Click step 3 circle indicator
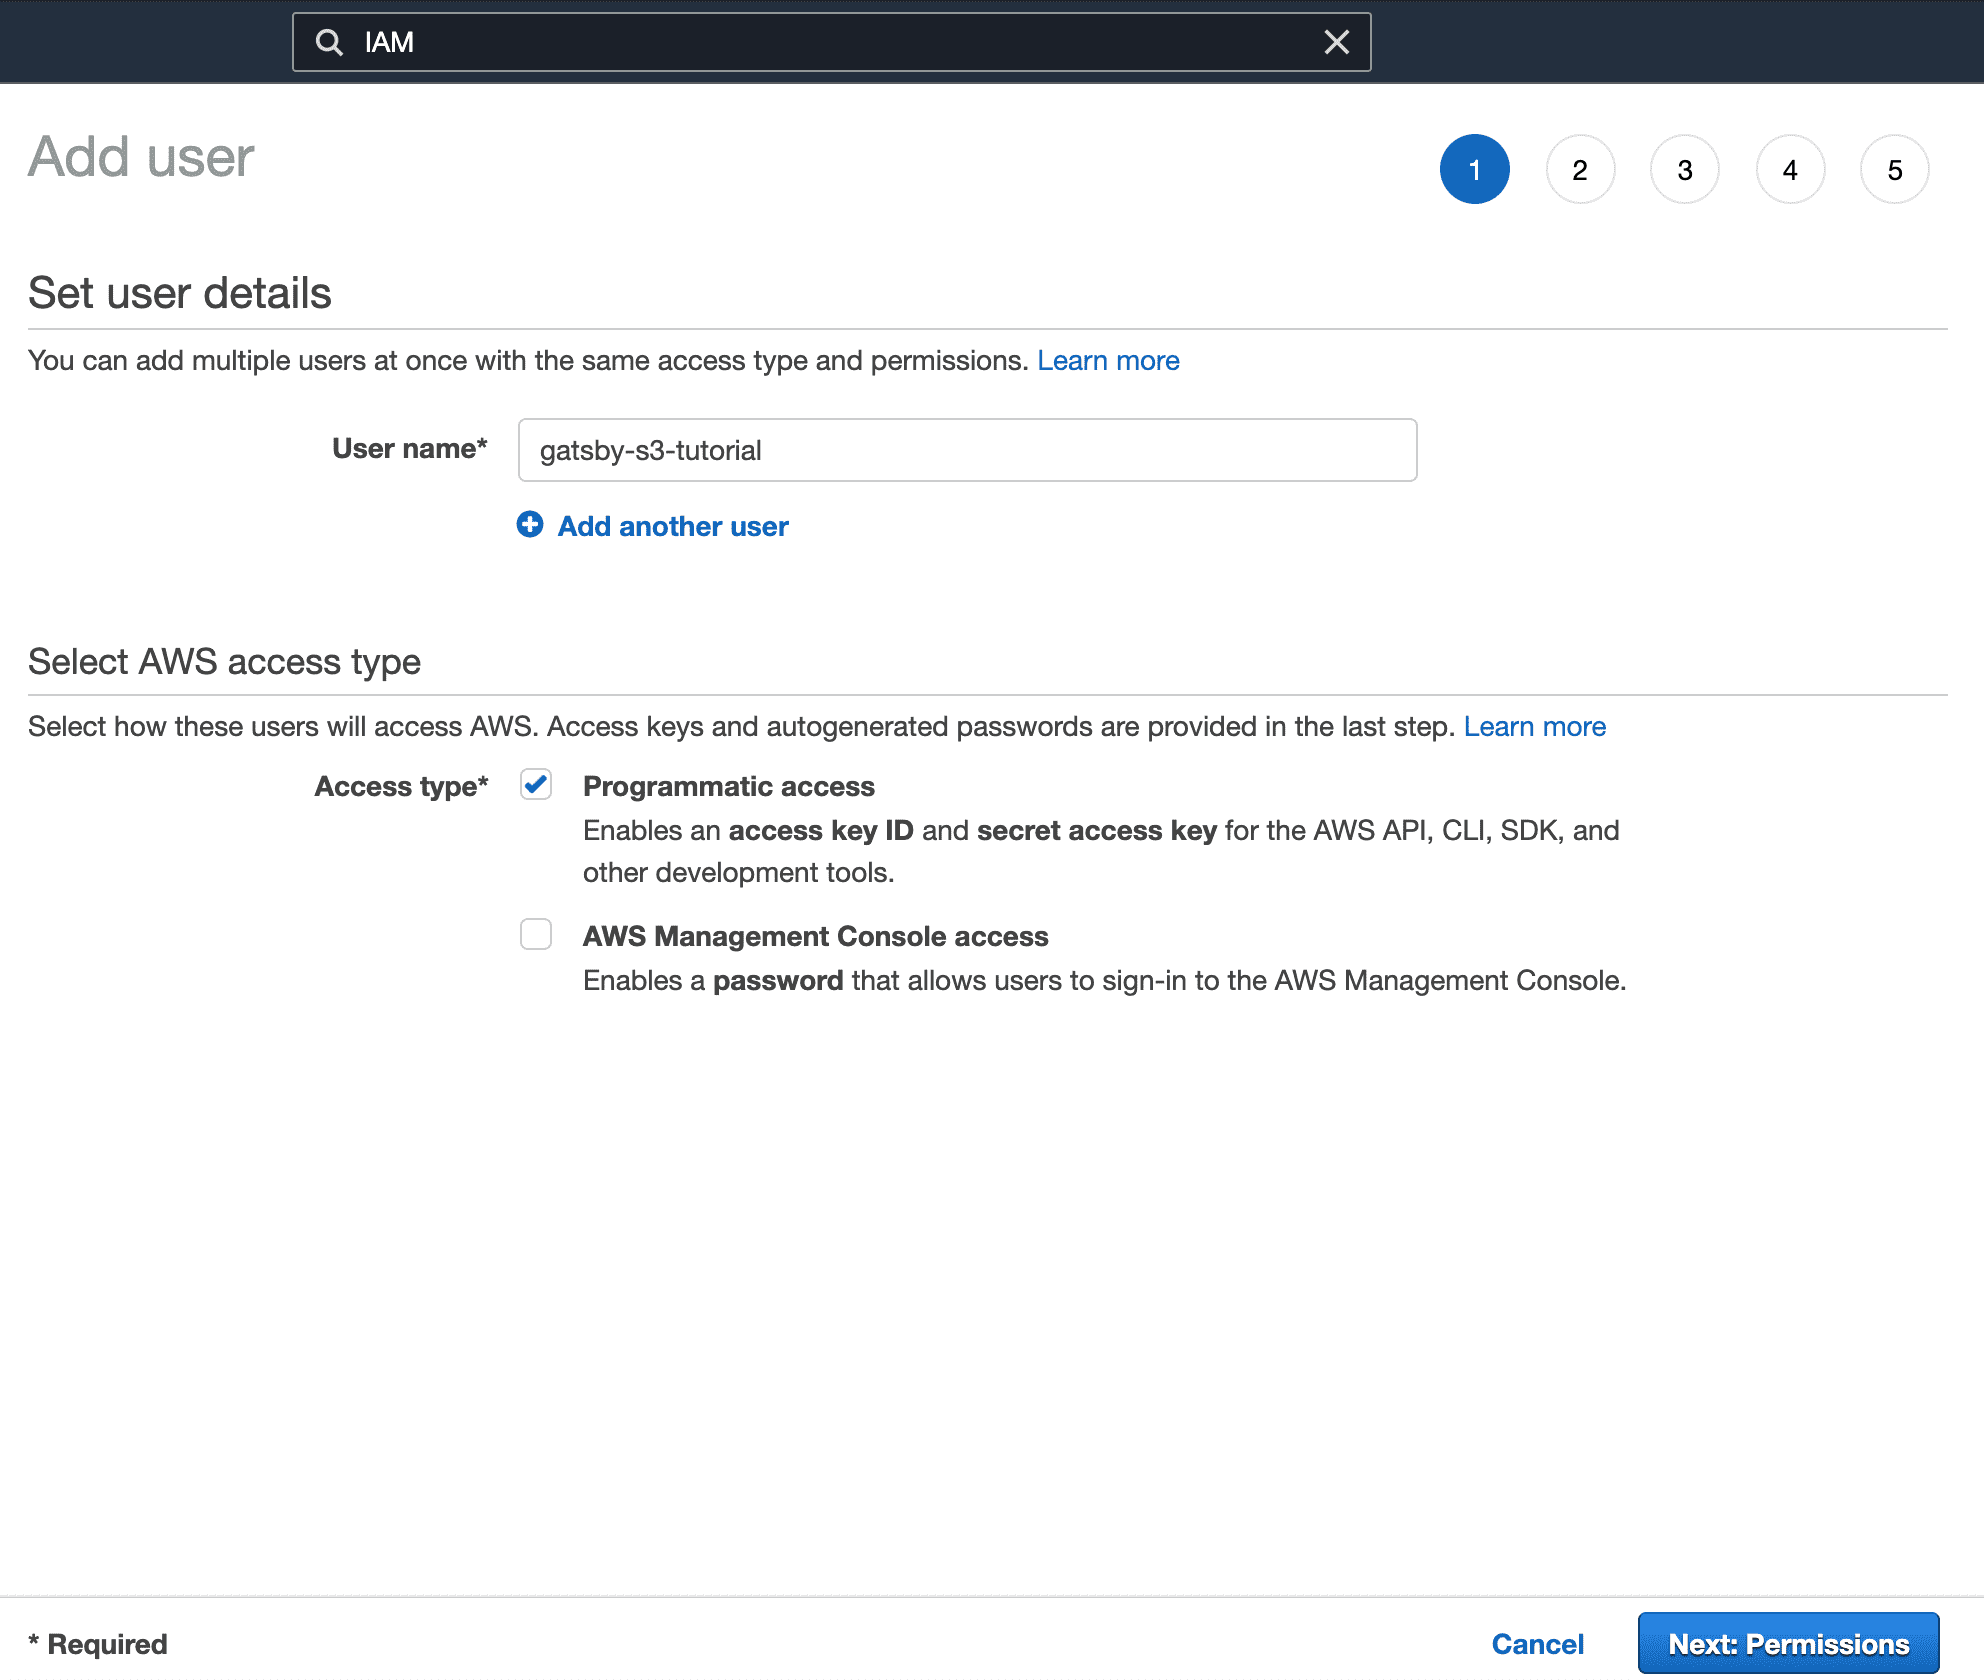 [1684, 168]
